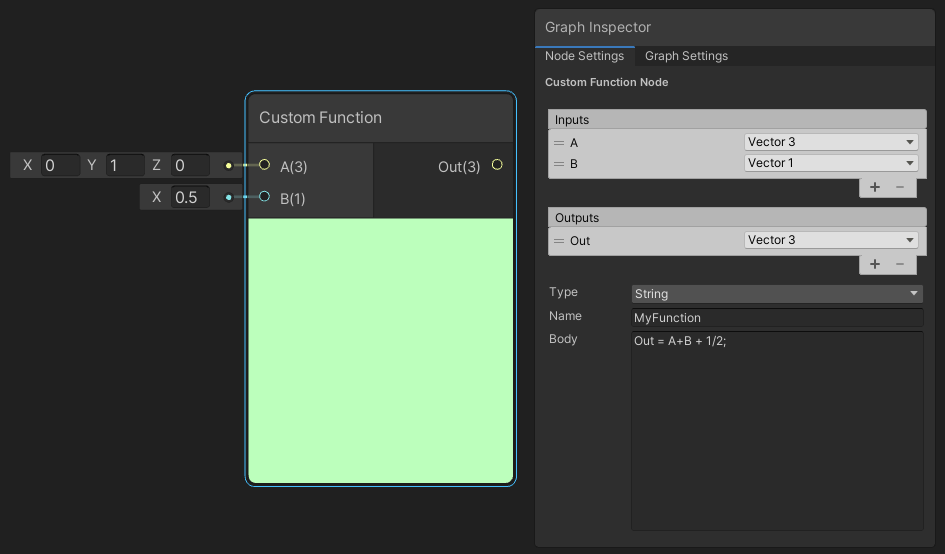Click the A(3) input port circle
The height and width of the screenshot is (554, 945).
pos(265,165)
